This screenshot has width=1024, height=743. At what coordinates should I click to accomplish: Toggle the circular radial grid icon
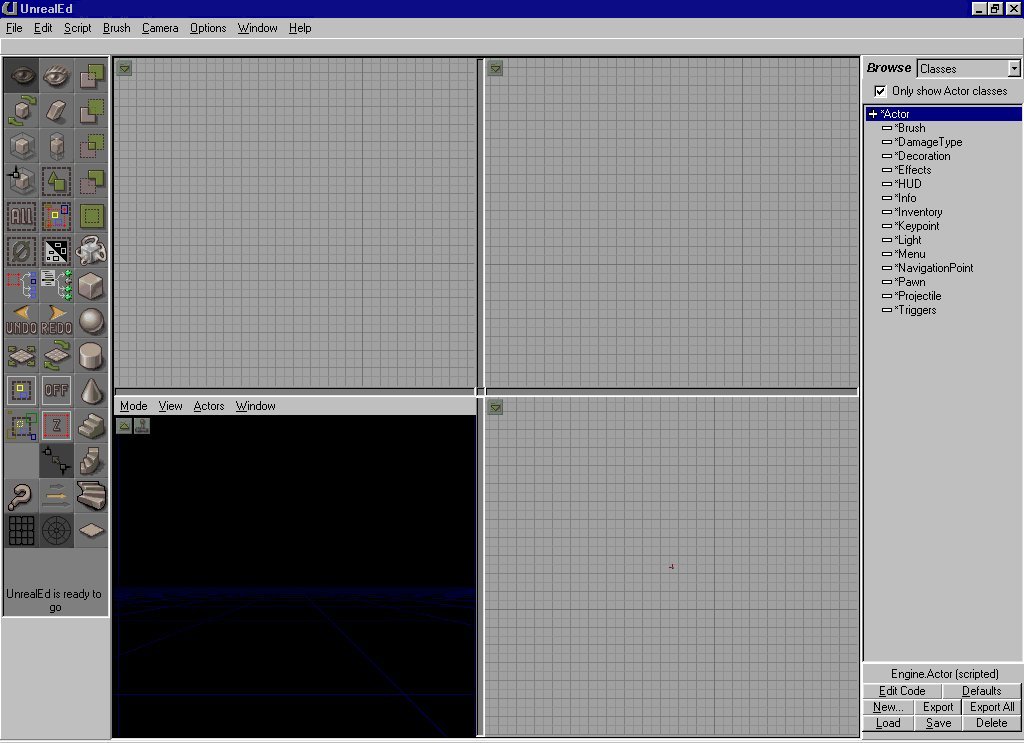(57, 531)
